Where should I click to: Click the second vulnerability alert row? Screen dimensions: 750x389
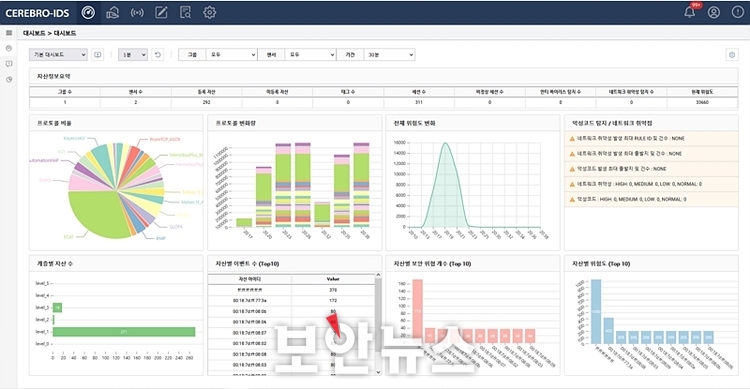tap(651, 154)
